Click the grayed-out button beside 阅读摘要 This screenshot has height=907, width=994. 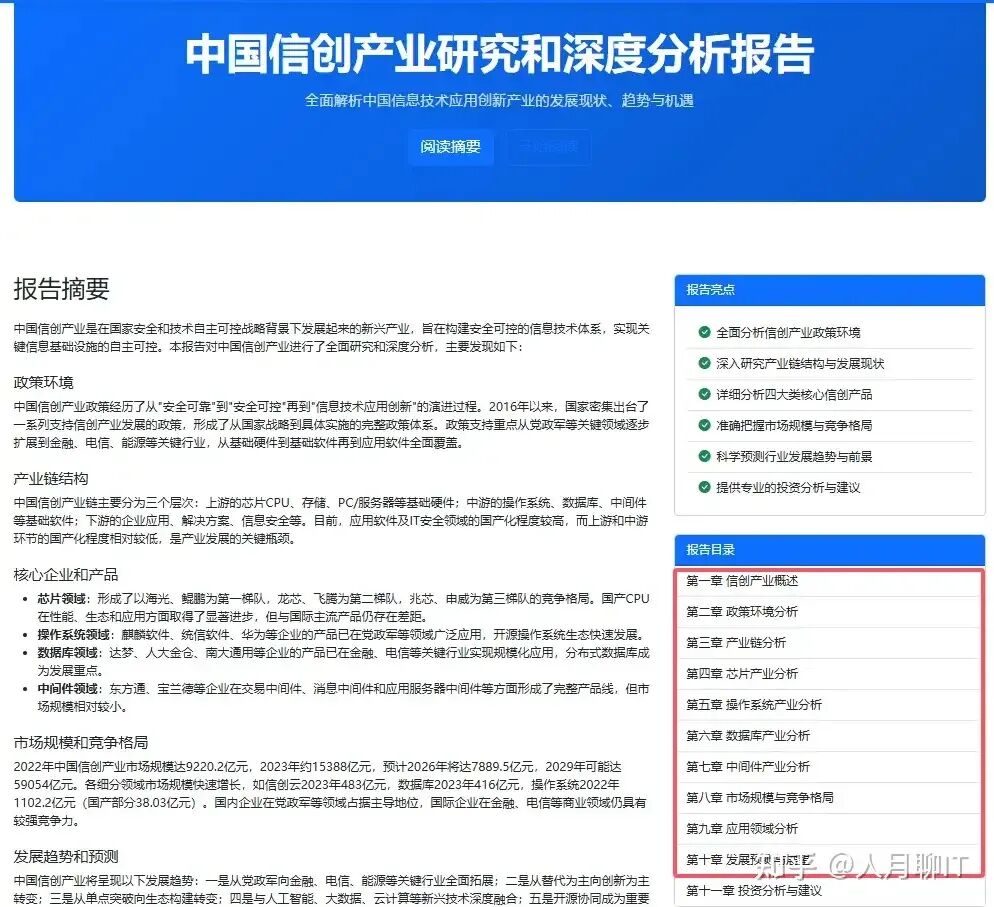click(547, 147)
